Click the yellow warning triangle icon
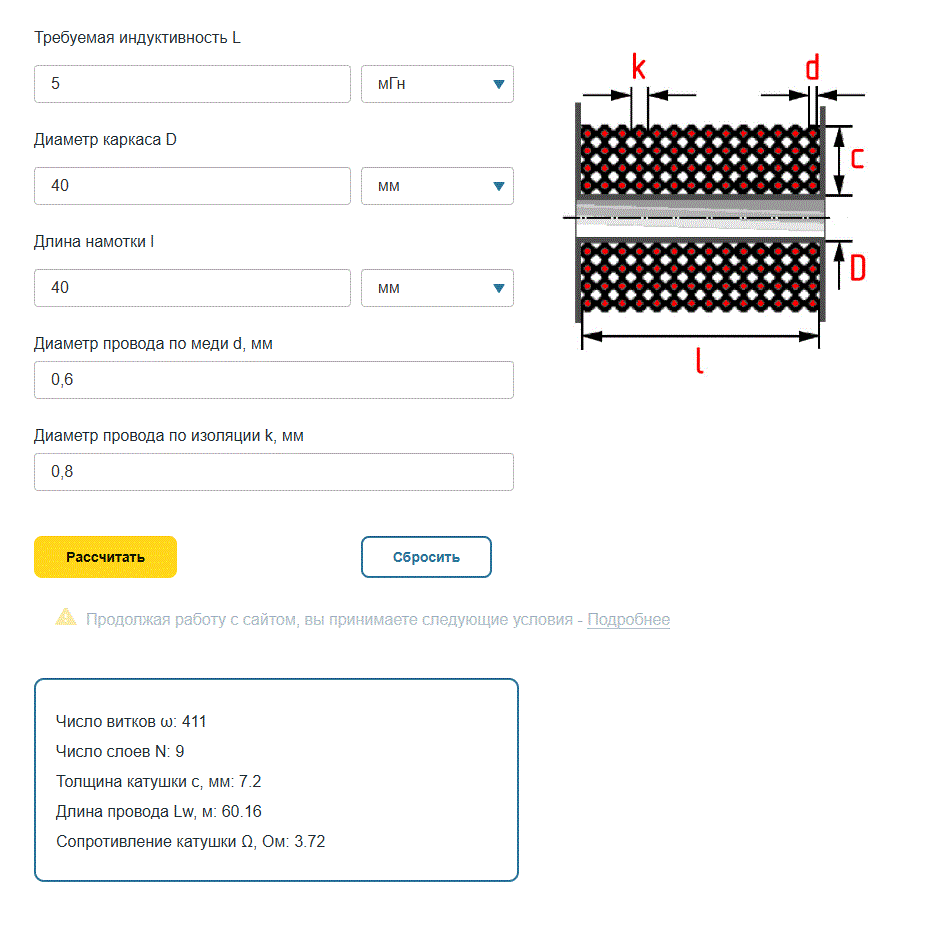The image size is (936, 925). (x=66, y=617)
